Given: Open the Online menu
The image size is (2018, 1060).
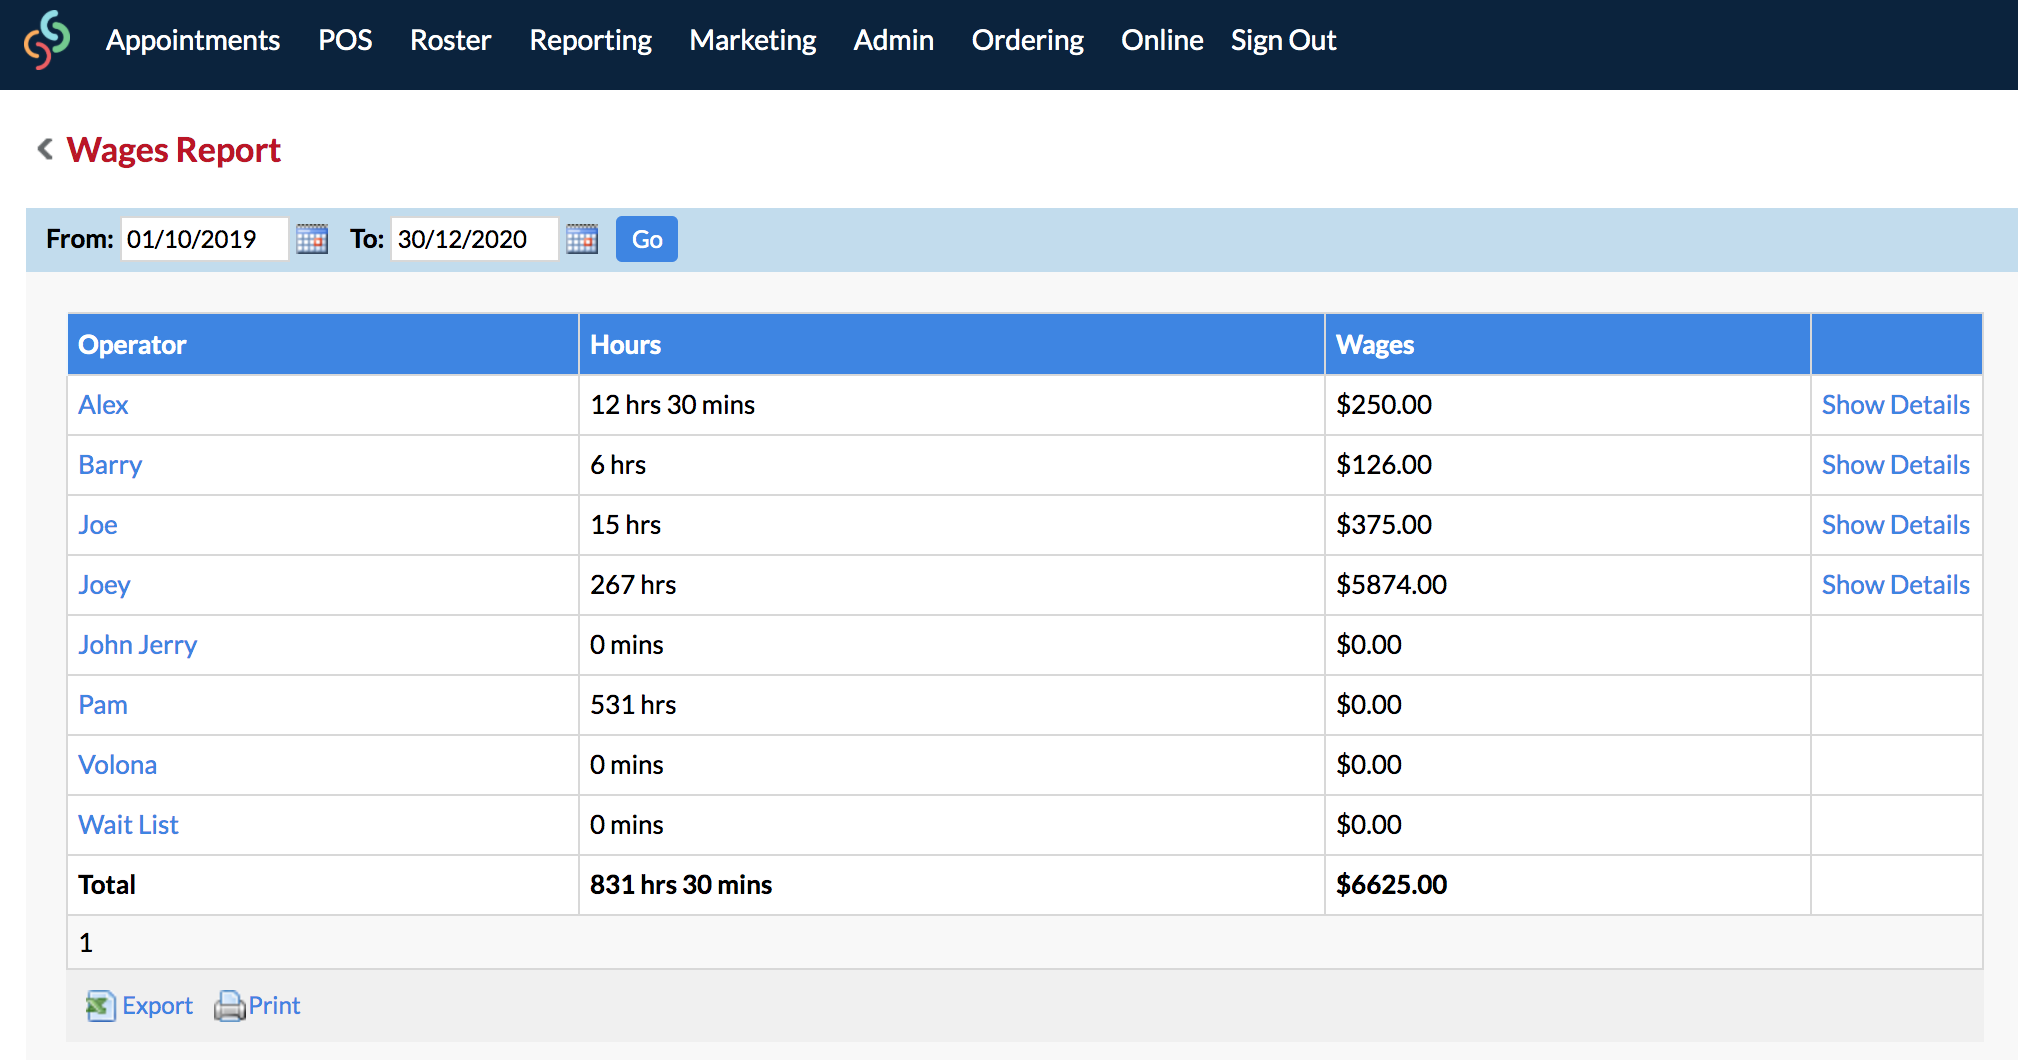Looking at the screenshot, I should (1162, 40).
